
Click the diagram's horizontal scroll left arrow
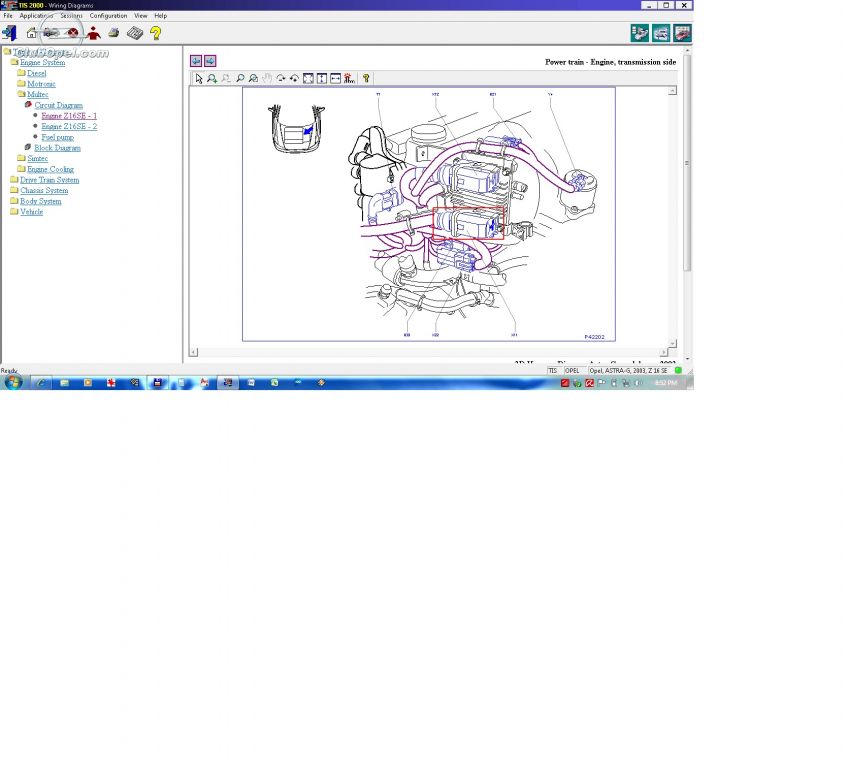pyautogui.click(x=193, y=352)
